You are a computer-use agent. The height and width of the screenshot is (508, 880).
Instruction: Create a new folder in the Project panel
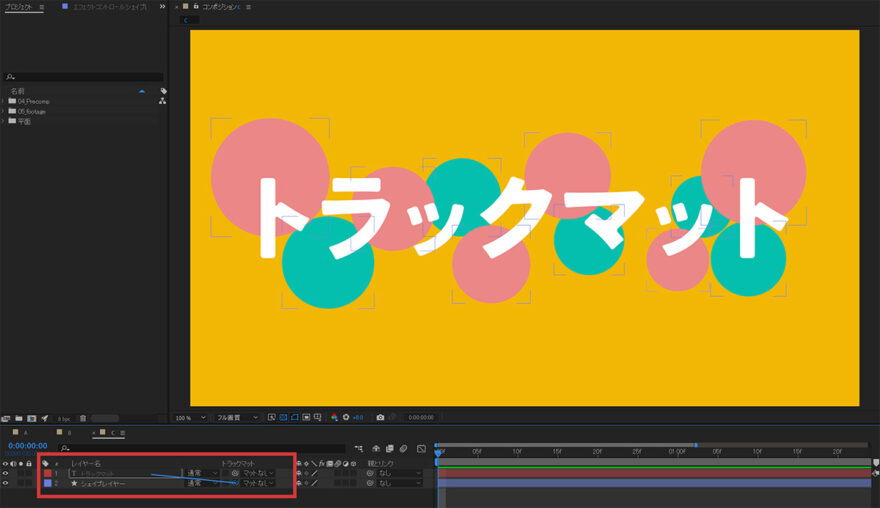click(x=19, y=418)
